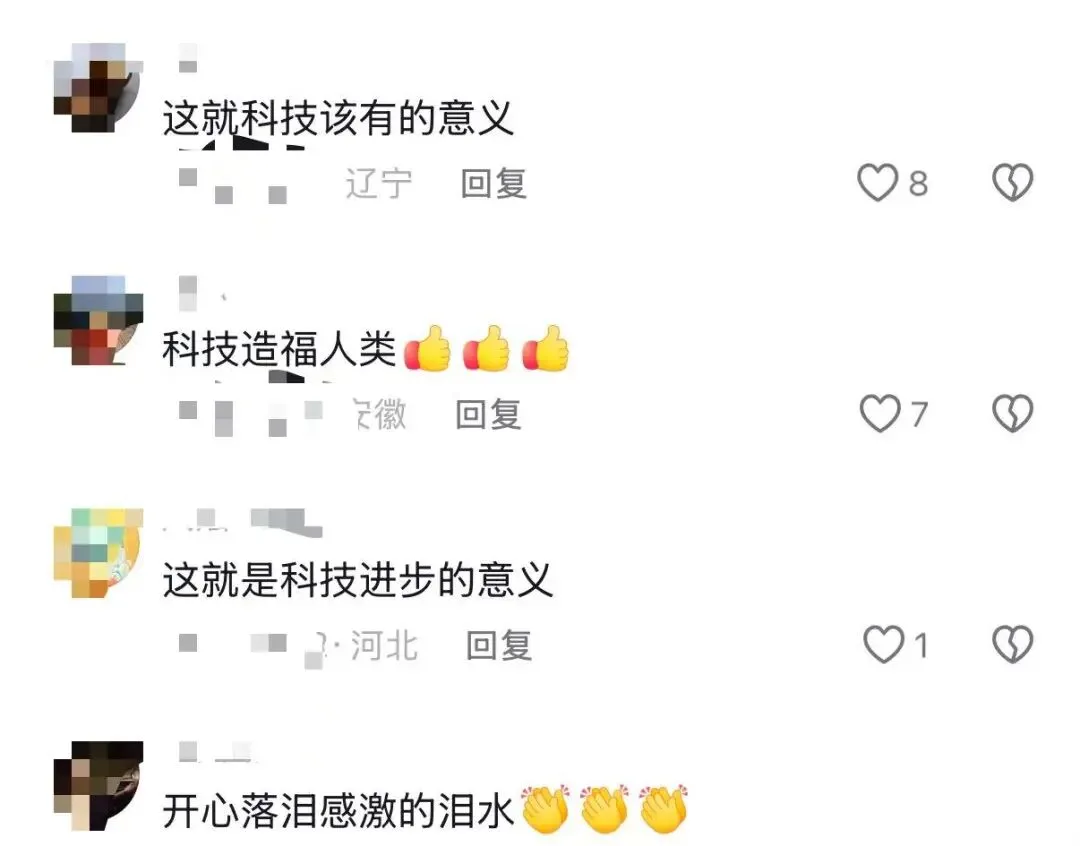This screenshot has width=1080, height=846.
Task: Like the 科技造福人类 comment
Action: coord(880,413)
